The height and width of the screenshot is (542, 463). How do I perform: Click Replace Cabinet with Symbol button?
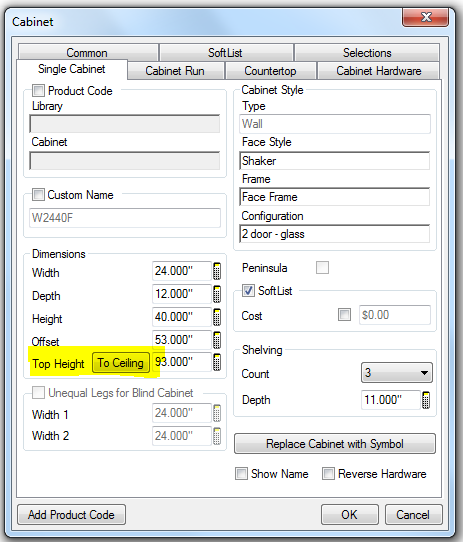[335, 443]
